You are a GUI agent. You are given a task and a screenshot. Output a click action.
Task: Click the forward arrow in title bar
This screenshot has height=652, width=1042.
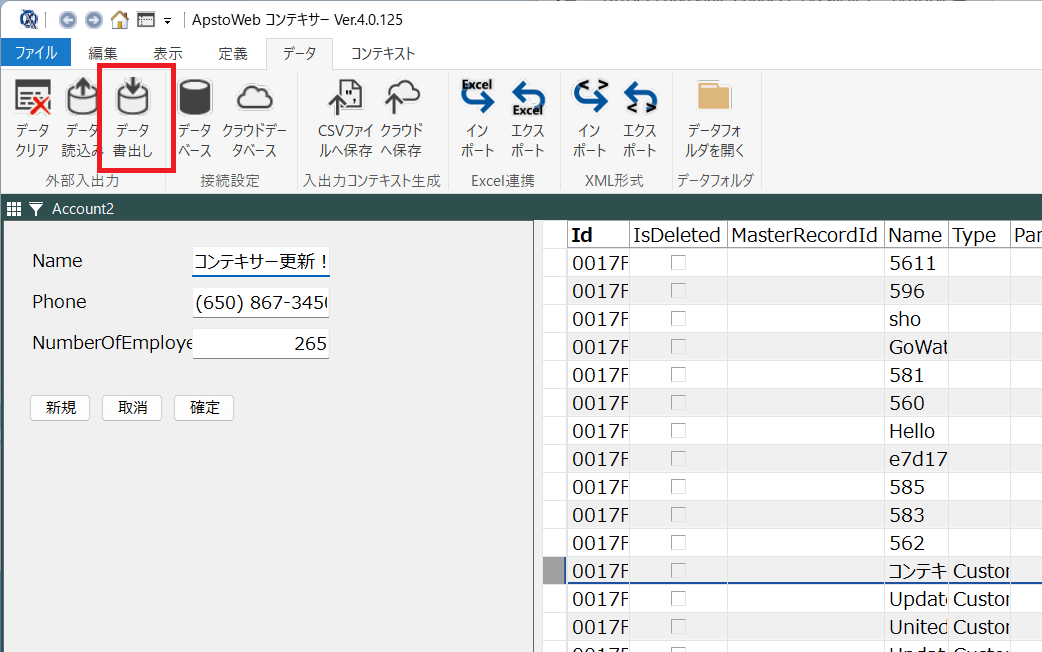coord(94,20)
